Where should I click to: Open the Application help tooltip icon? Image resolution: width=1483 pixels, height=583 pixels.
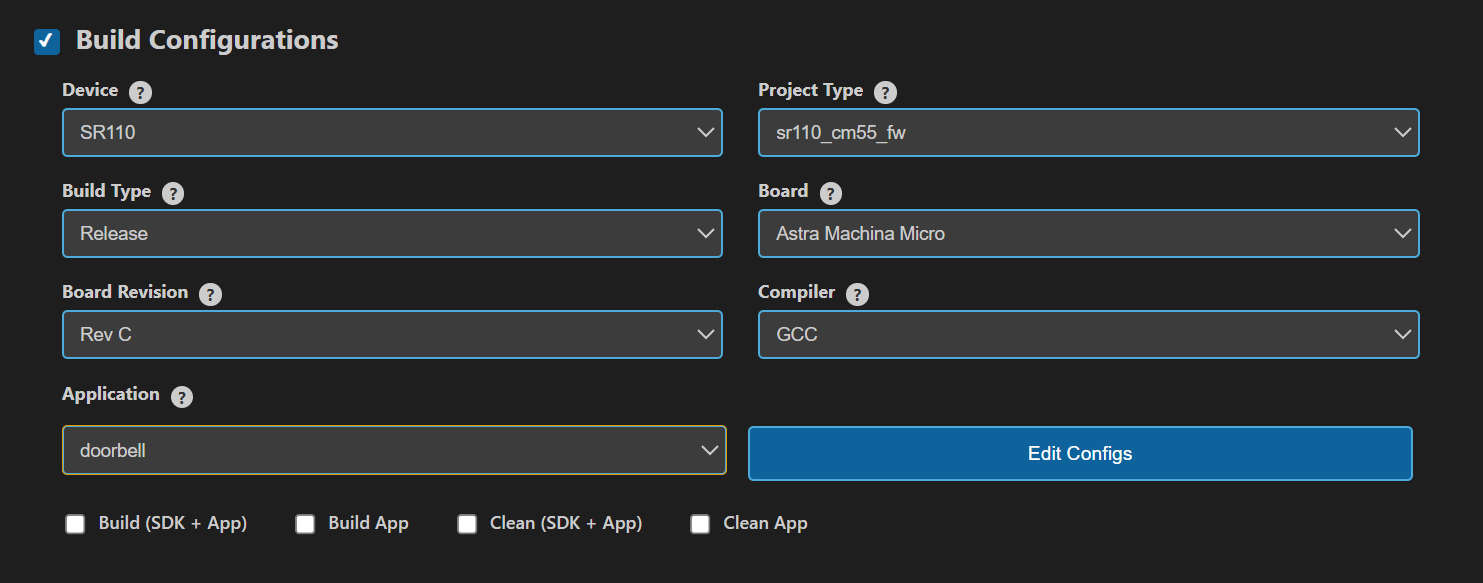coord(181,396)
